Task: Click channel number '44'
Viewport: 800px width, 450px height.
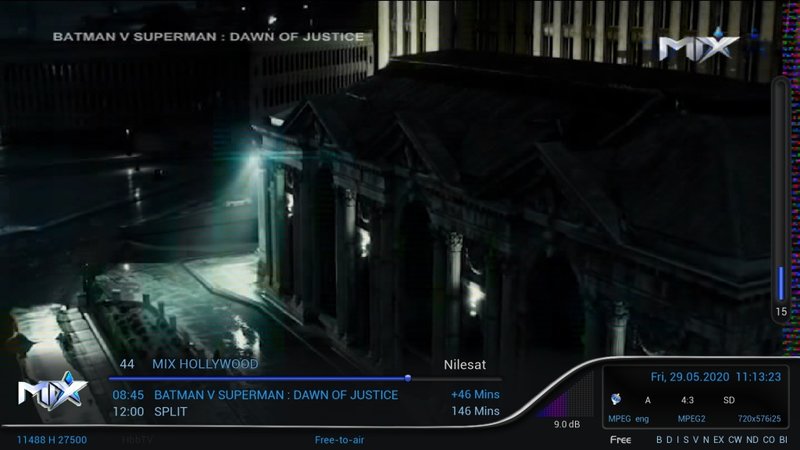Action: point(127,364)
